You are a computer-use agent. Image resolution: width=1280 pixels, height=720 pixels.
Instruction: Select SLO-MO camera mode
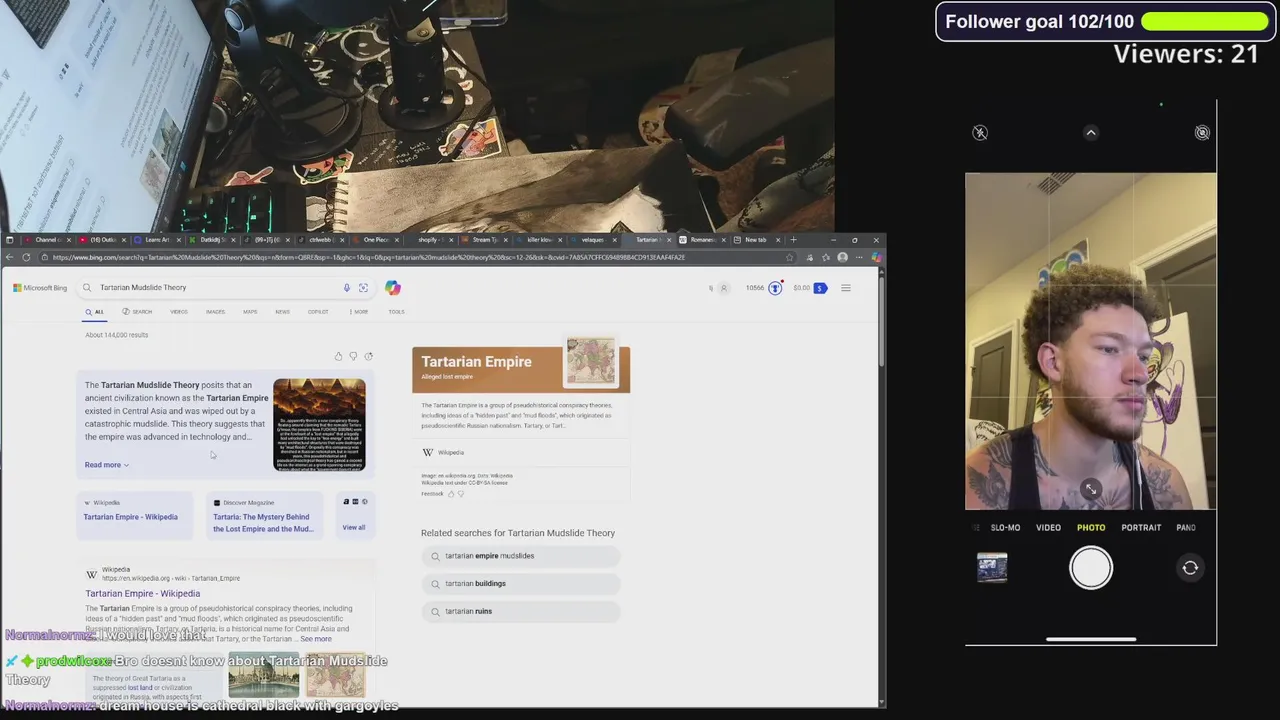pyautogui.click(x=1005, y=528)
